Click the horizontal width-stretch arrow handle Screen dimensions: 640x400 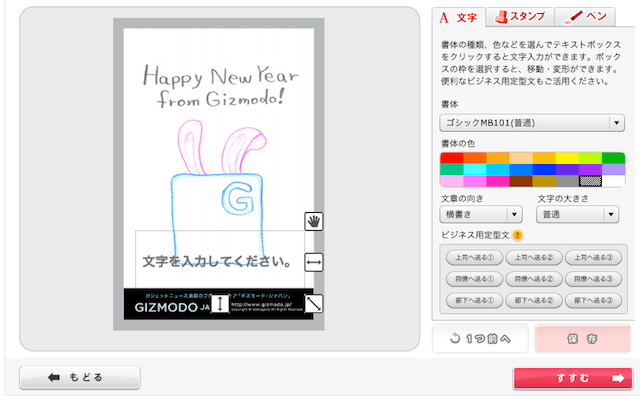(313, 262)
